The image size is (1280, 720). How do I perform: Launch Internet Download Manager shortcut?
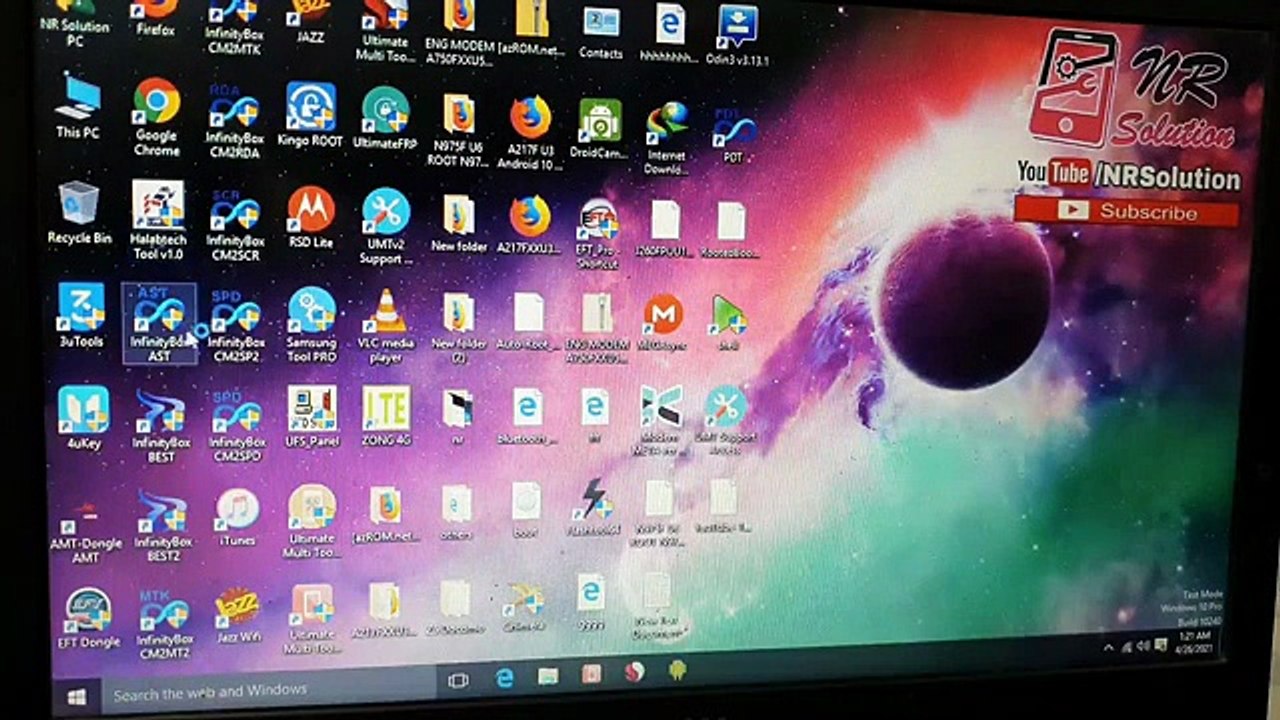tap(666, 138)
